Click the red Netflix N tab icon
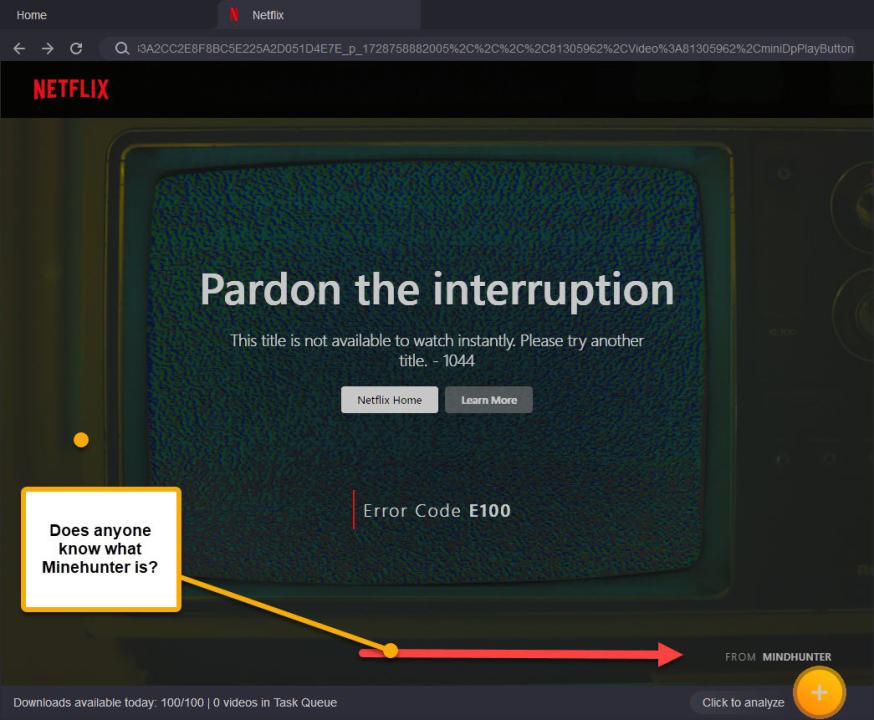Image resolution: width=874 pixels, height=720 pixels. coord(234,14)
